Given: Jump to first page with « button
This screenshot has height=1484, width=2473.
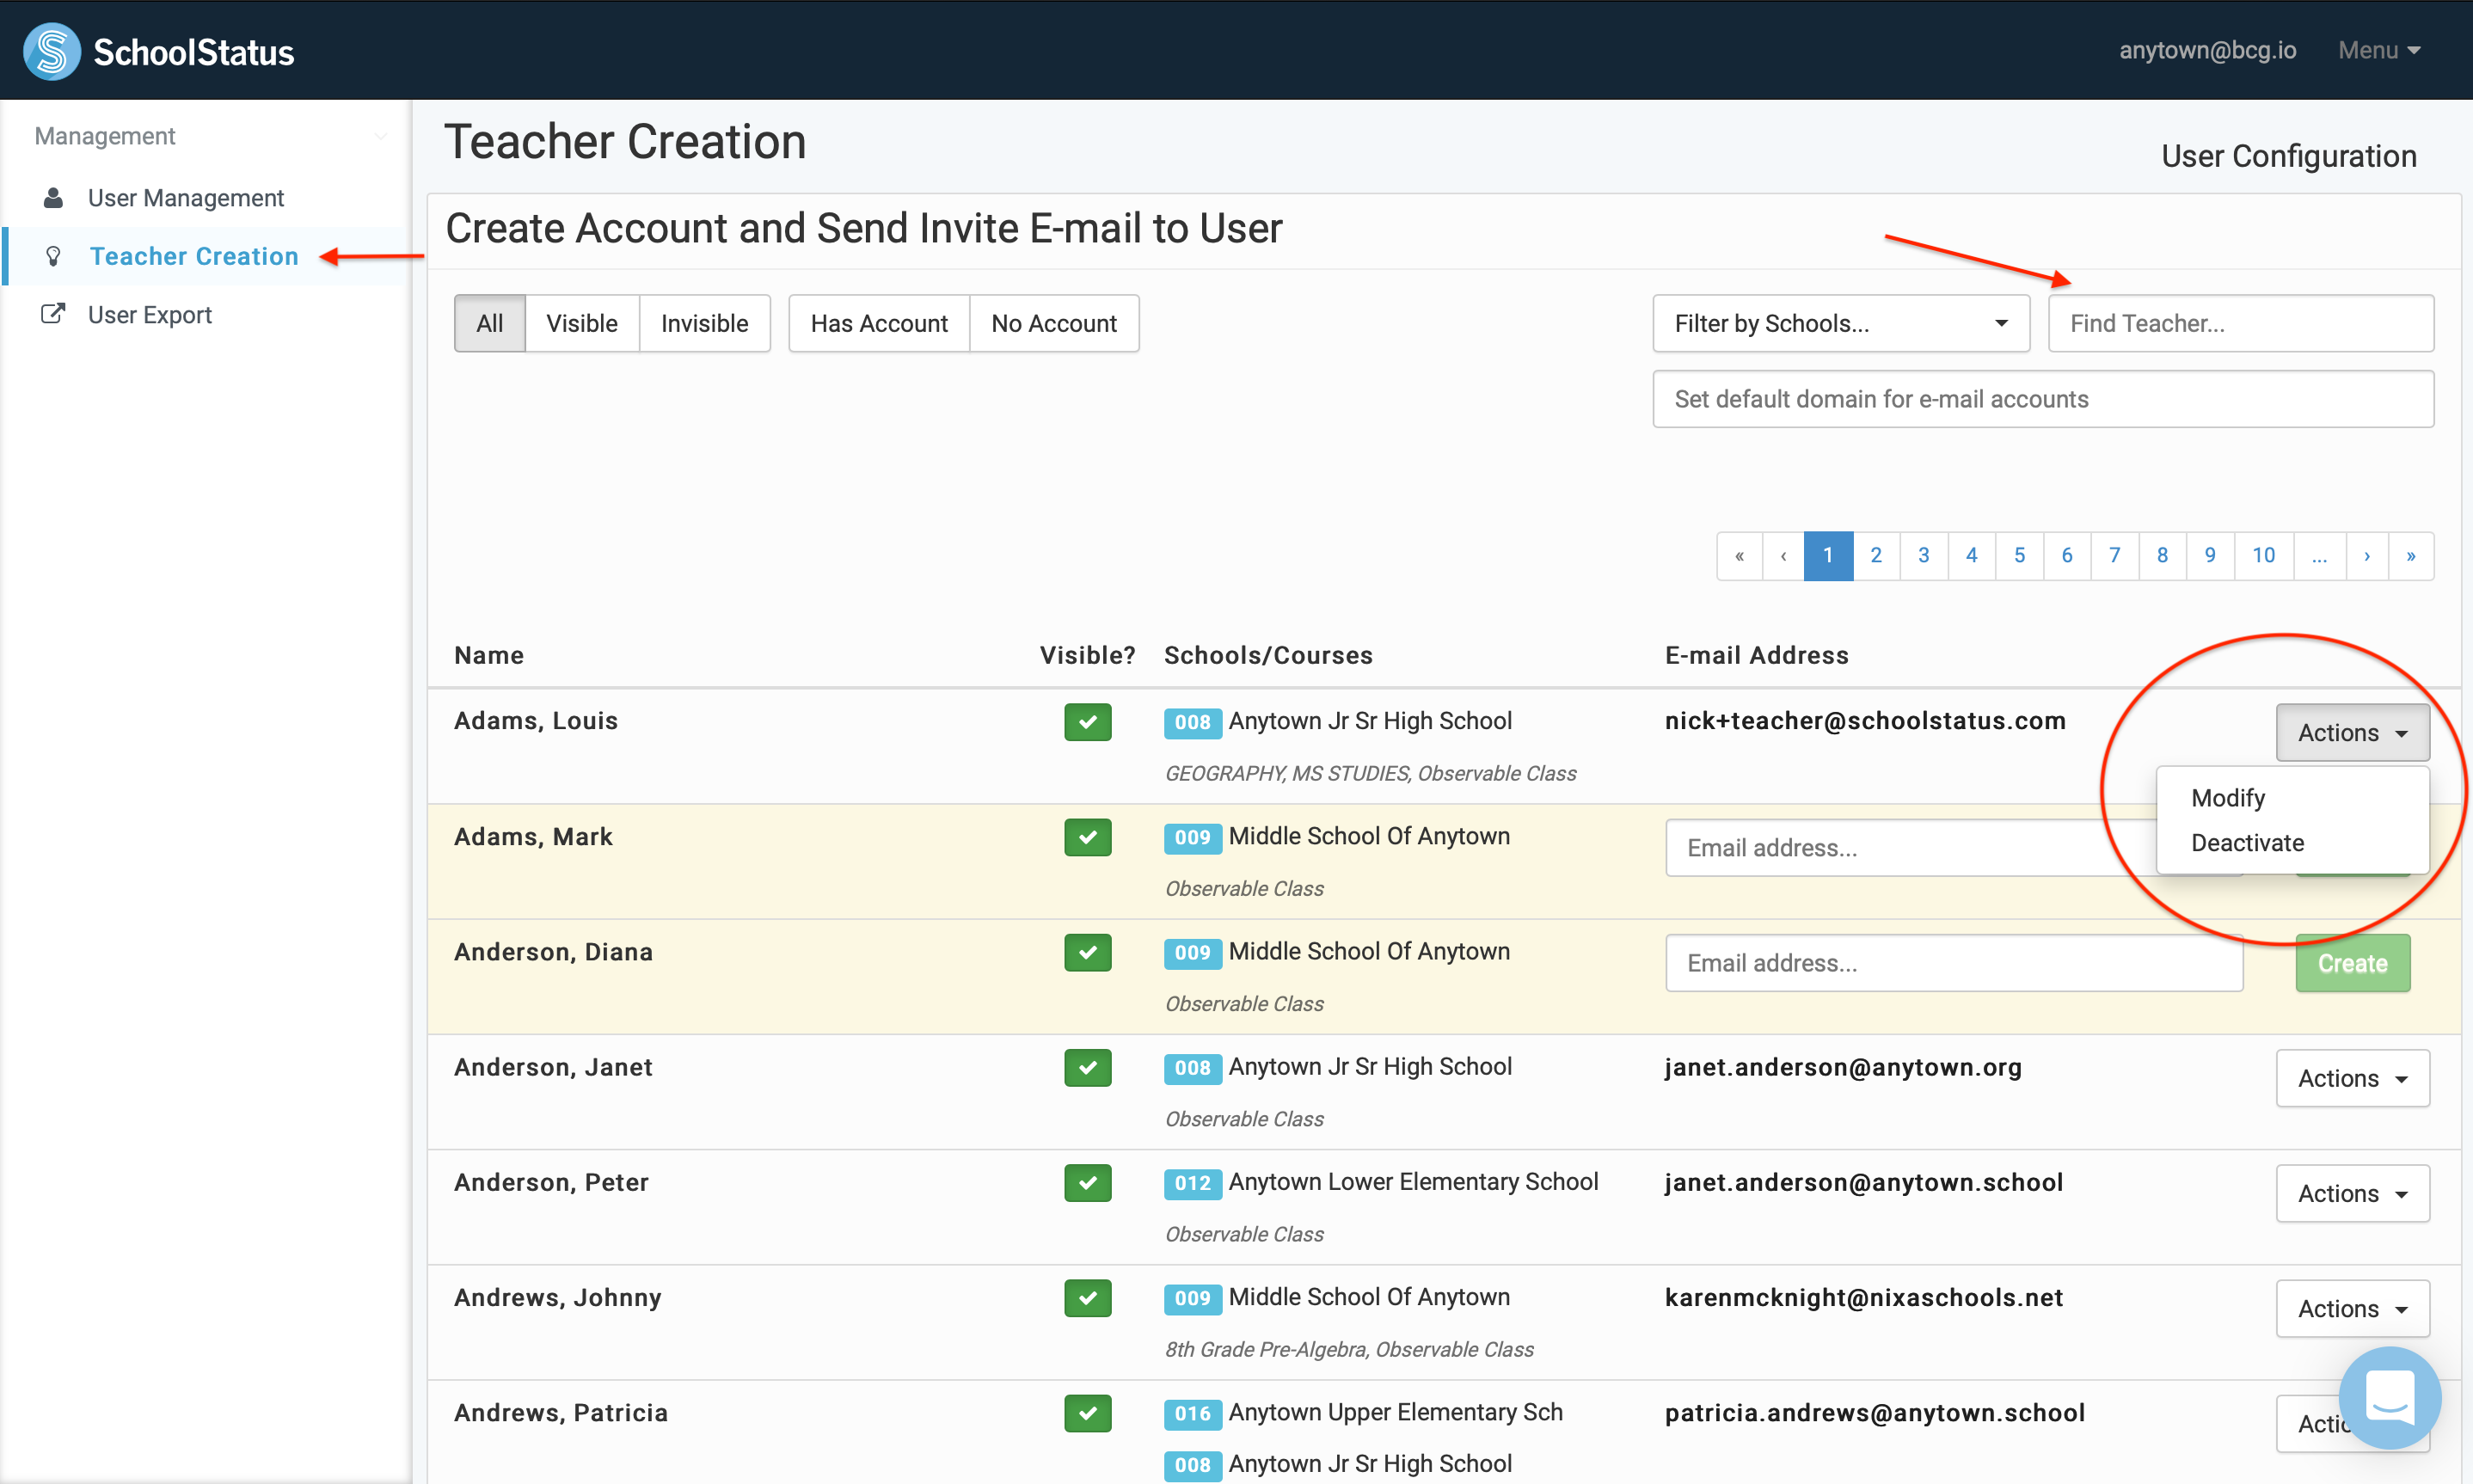Looking at the screenshot, I should coord(1740,555).
